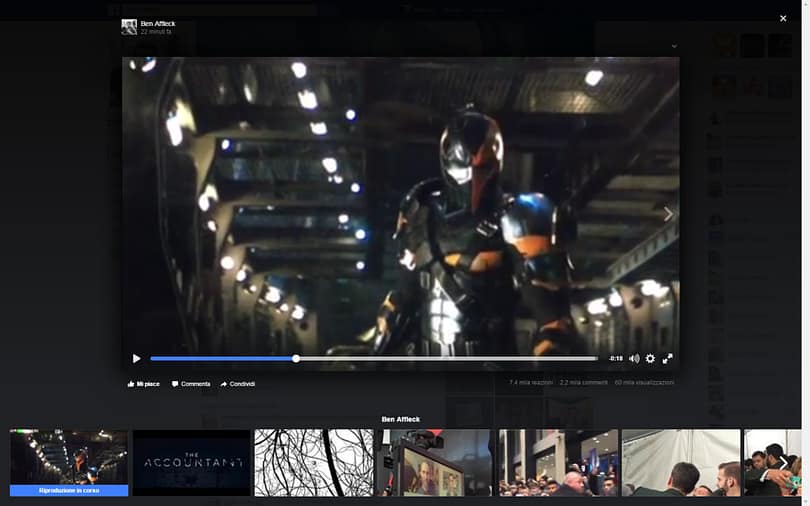The width and height of the screenshot is (810, 506).
Task: Open Ben Affleck profile name link
Action: [158, 23]
